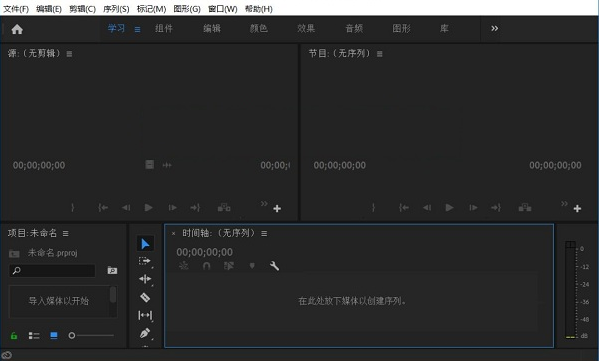Step forward one frame in Source monitor
Screen dimensions: 599x361
tap(173, 208)
